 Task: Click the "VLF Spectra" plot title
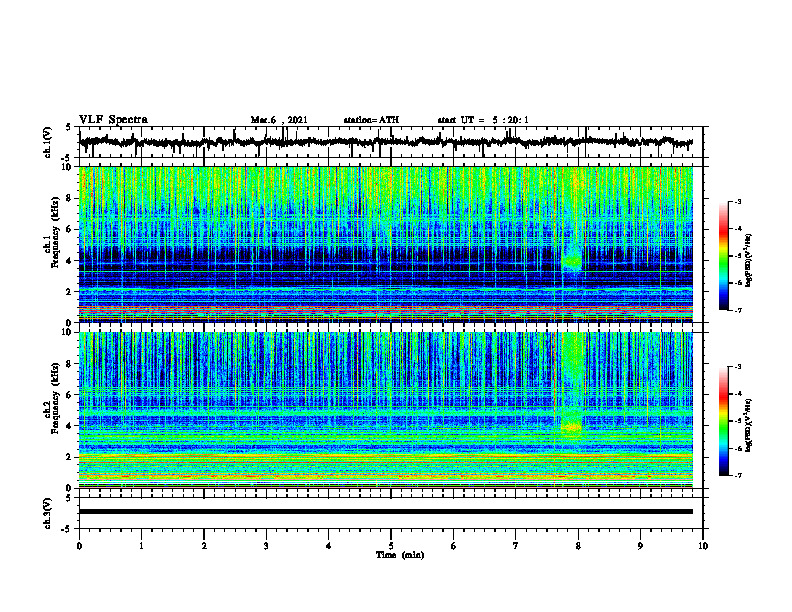[x=113, y=120]
